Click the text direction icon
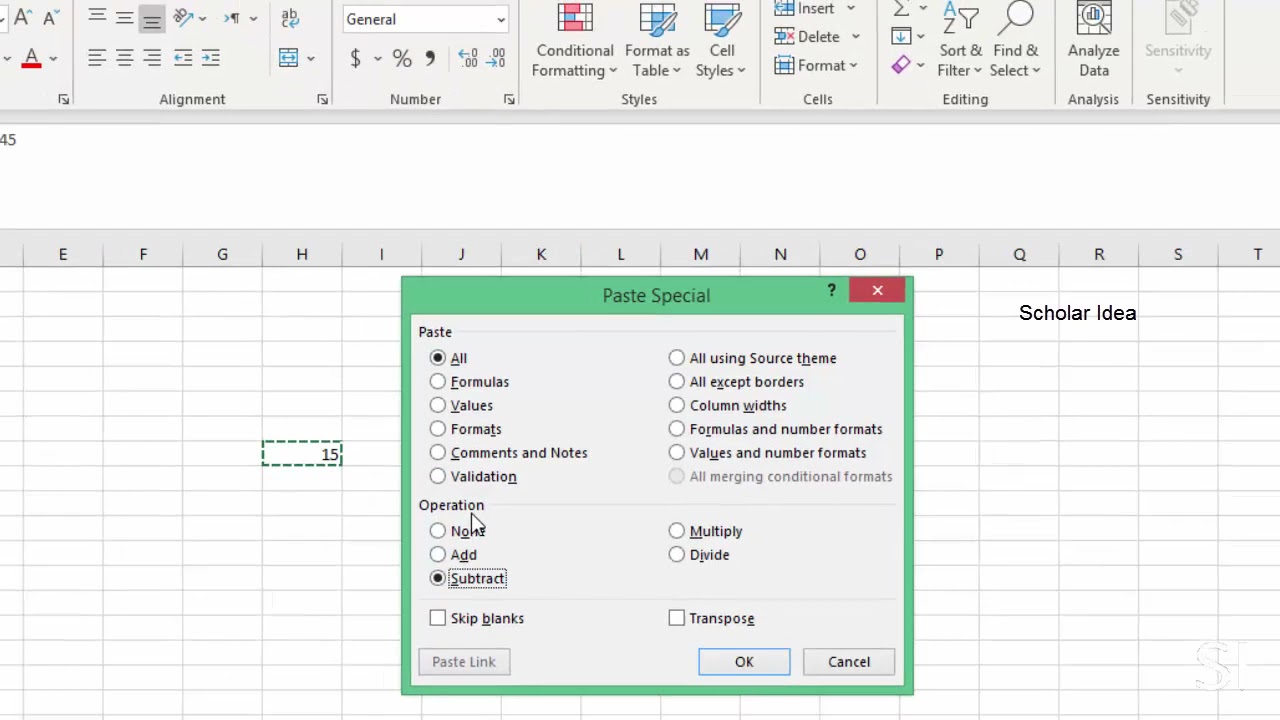Image resolution: width=1280 pixels, height=720 pixels. coord(232,18)
